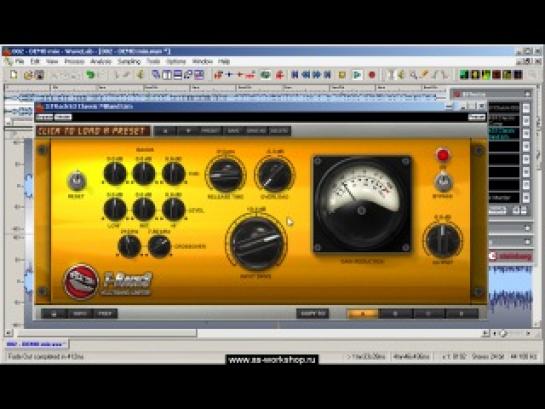This screenshot has height=409, width=545.
Task: Click the Copy To button below the limiter
Action: (x=312, y=314)
